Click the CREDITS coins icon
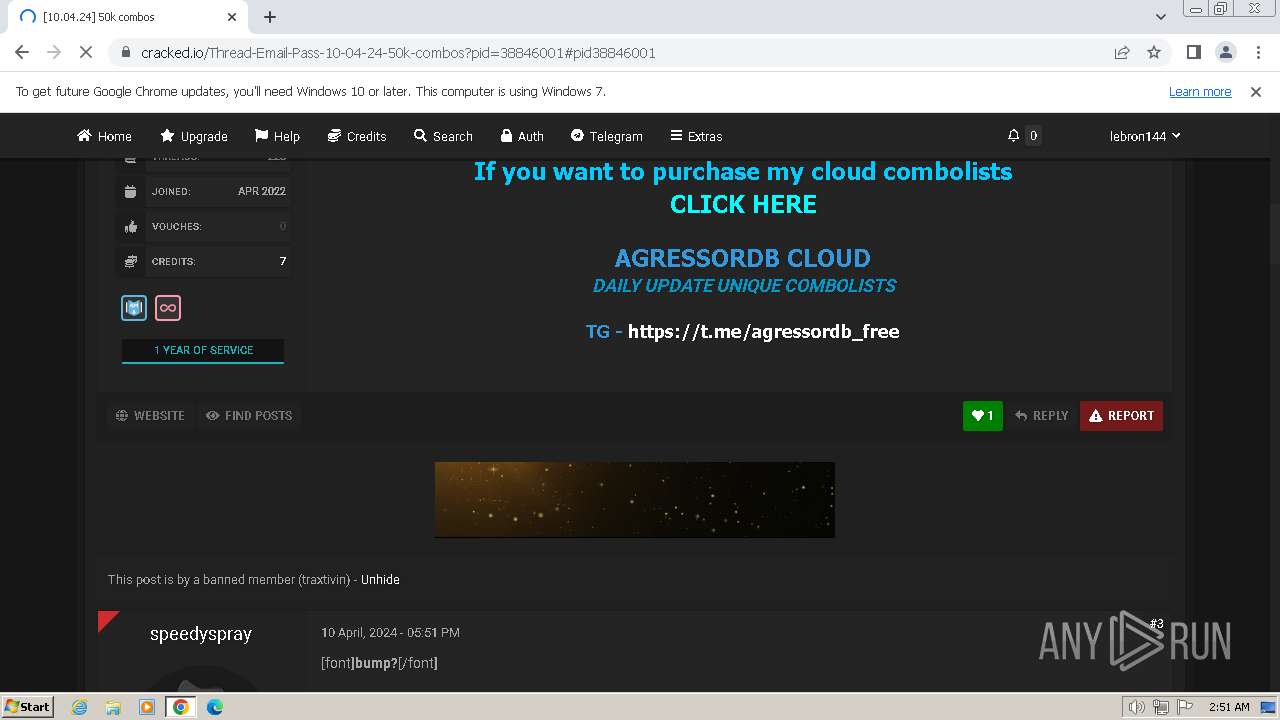The width and height of the screenshot is (1280, 720). [x=131, y=261]
